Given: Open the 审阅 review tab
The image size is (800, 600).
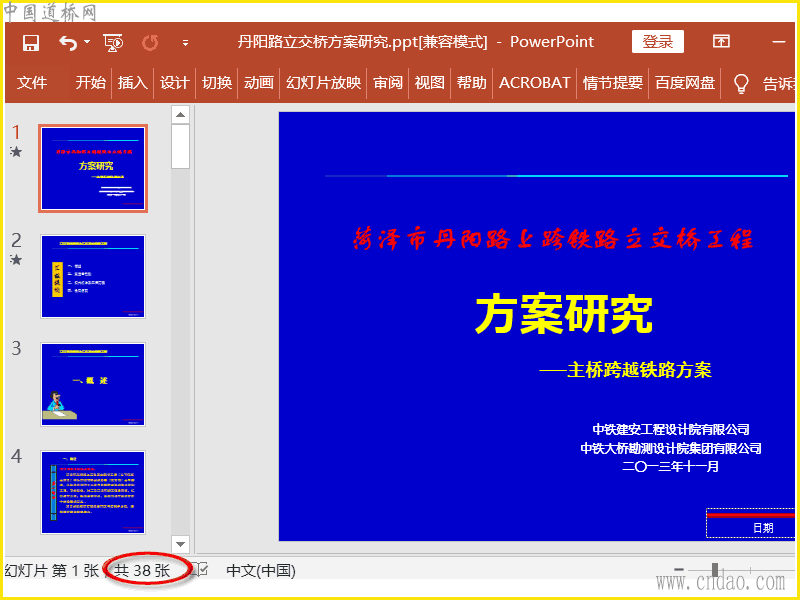Looking at the screenshot, I should [x=388, y=83].
